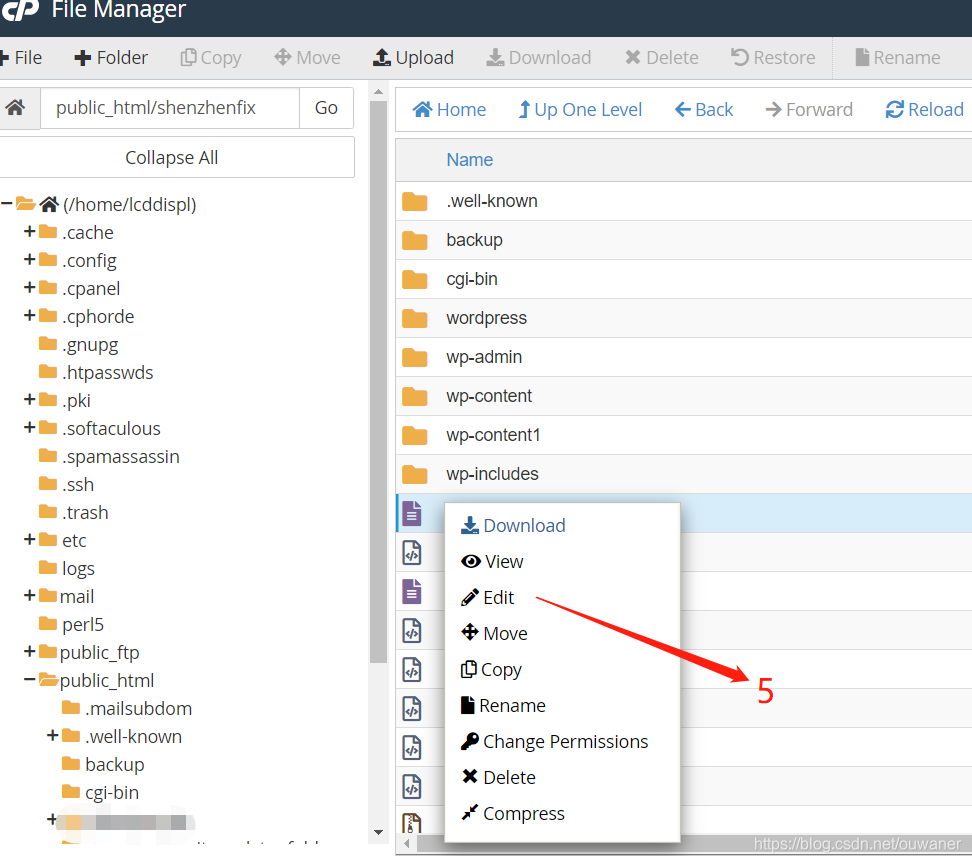The image size is (972, 863).
Task: Choose Move in the context menu
Action: pos(494,634)
